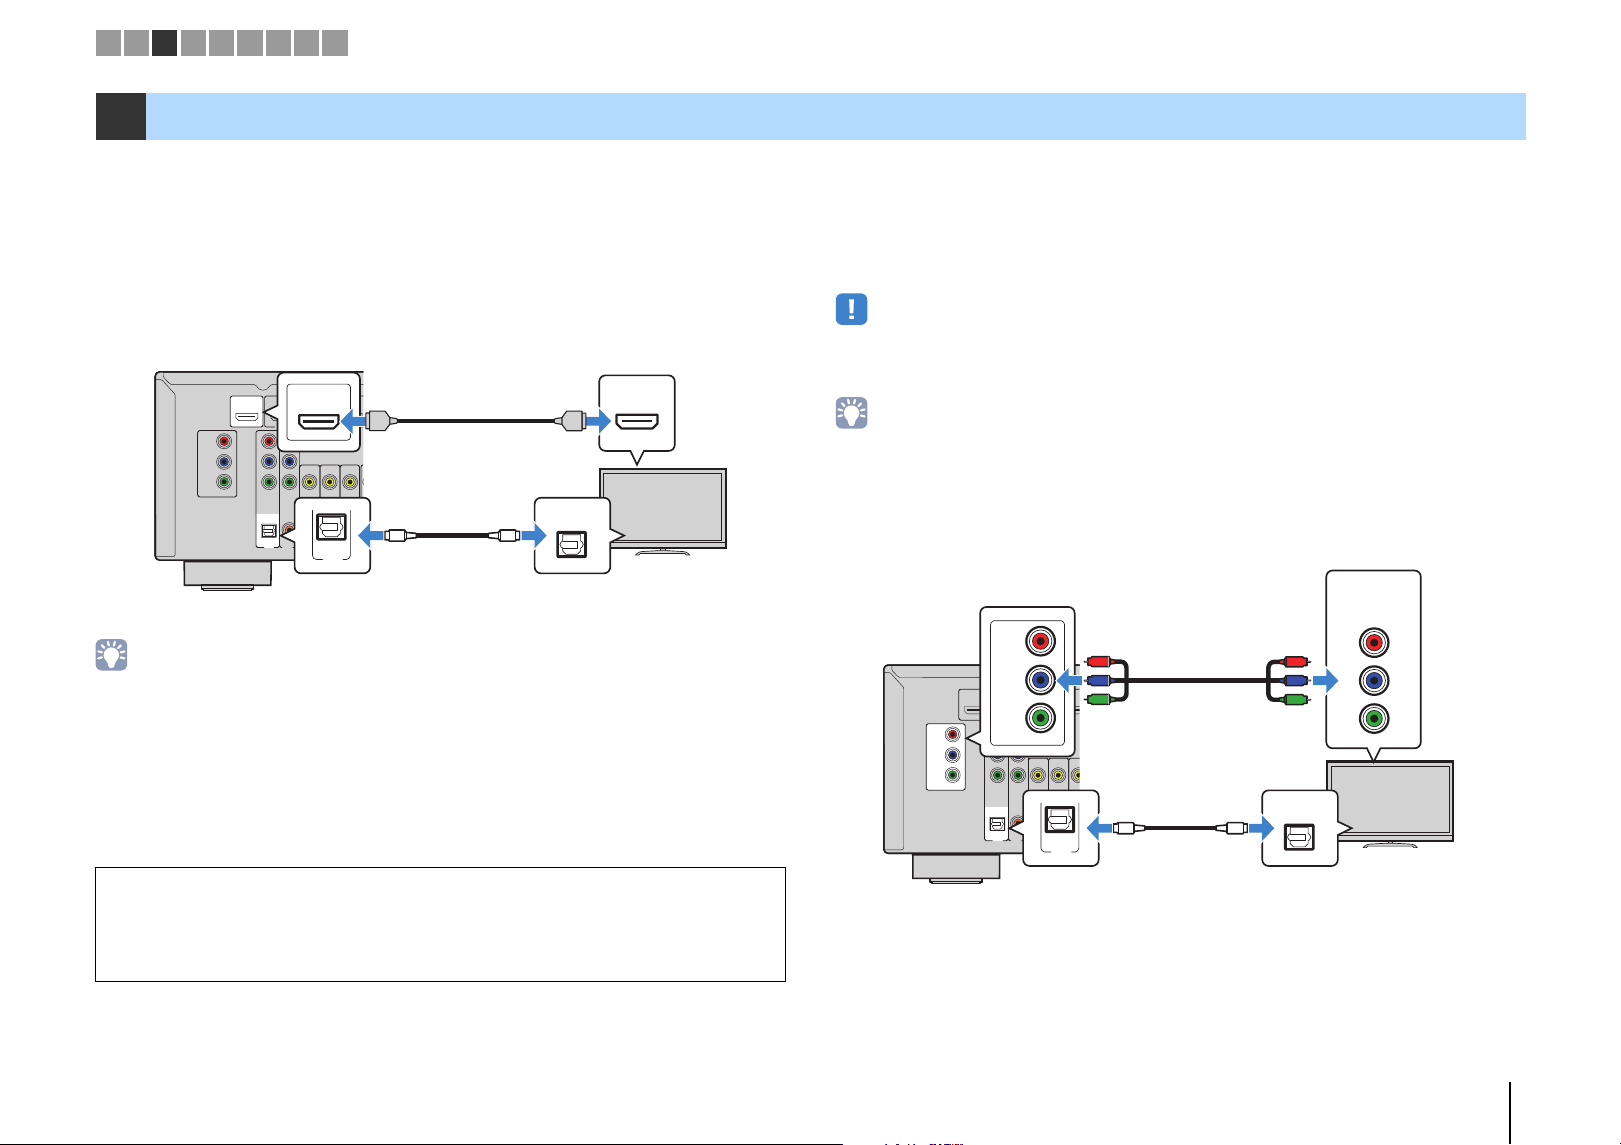Select the red component jack in the receiver callout
The width and height of the screenshot is (1621, 1145).
tap(1041, 642)
